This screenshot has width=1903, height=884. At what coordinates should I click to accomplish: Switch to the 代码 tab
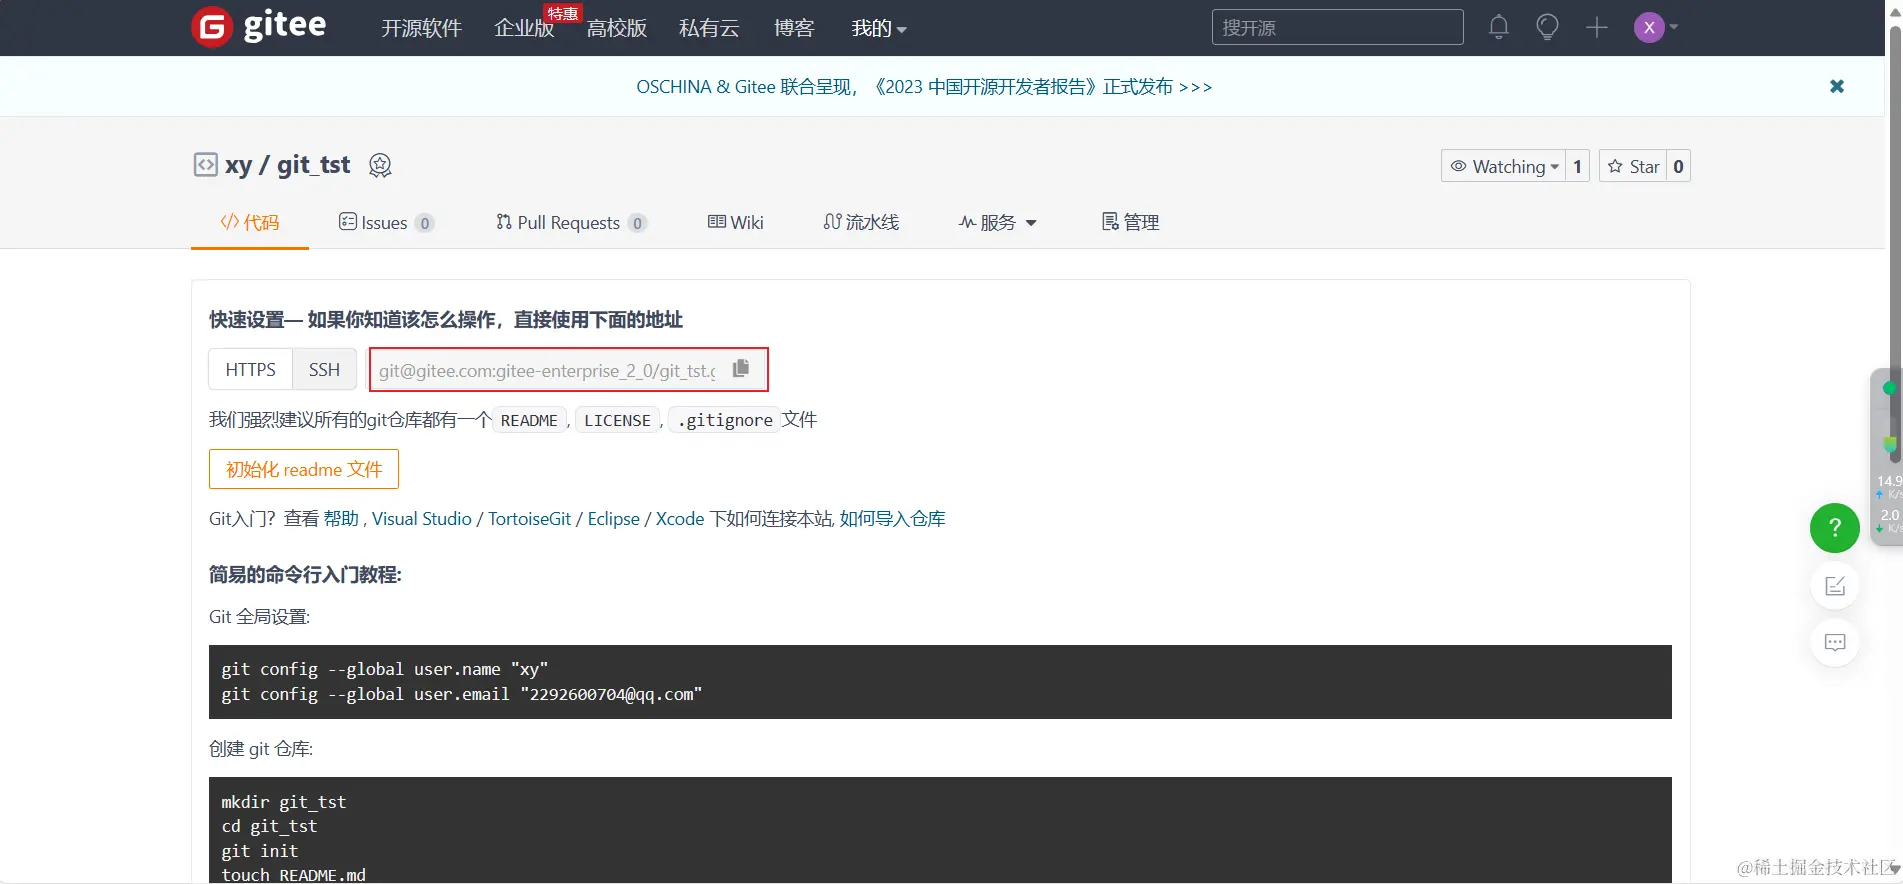pyautogui.click(x=250, y=222)
